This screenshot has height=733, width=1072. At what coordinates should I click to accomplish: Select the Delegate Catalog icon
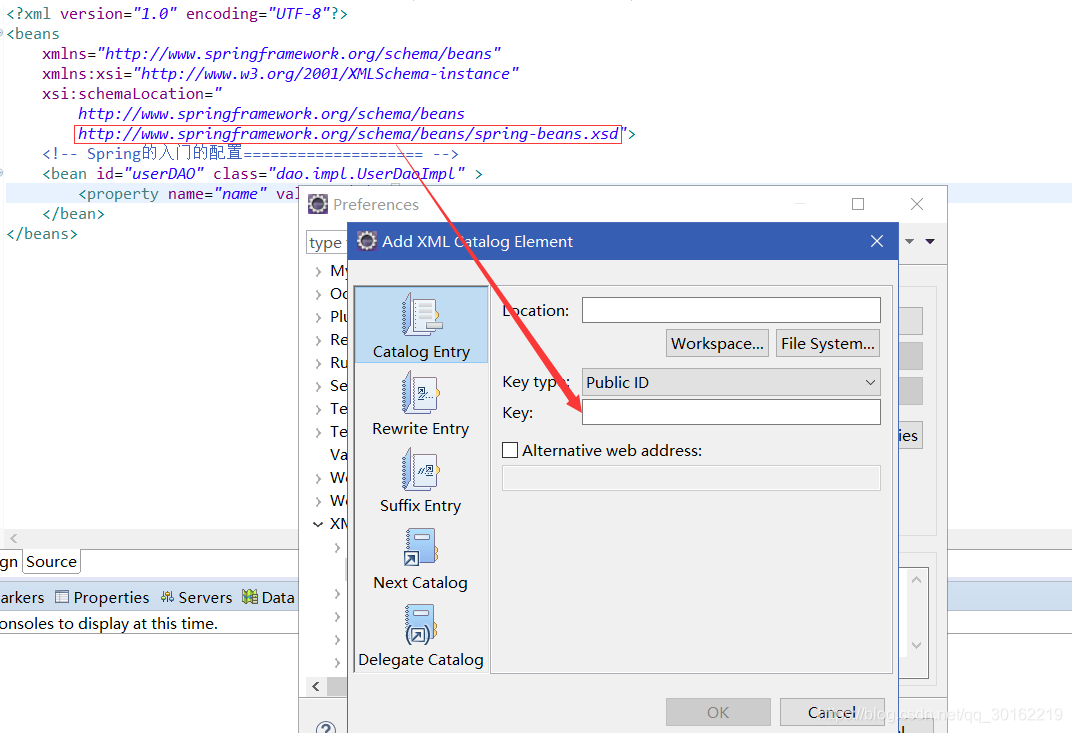click(x=421, y=624)
